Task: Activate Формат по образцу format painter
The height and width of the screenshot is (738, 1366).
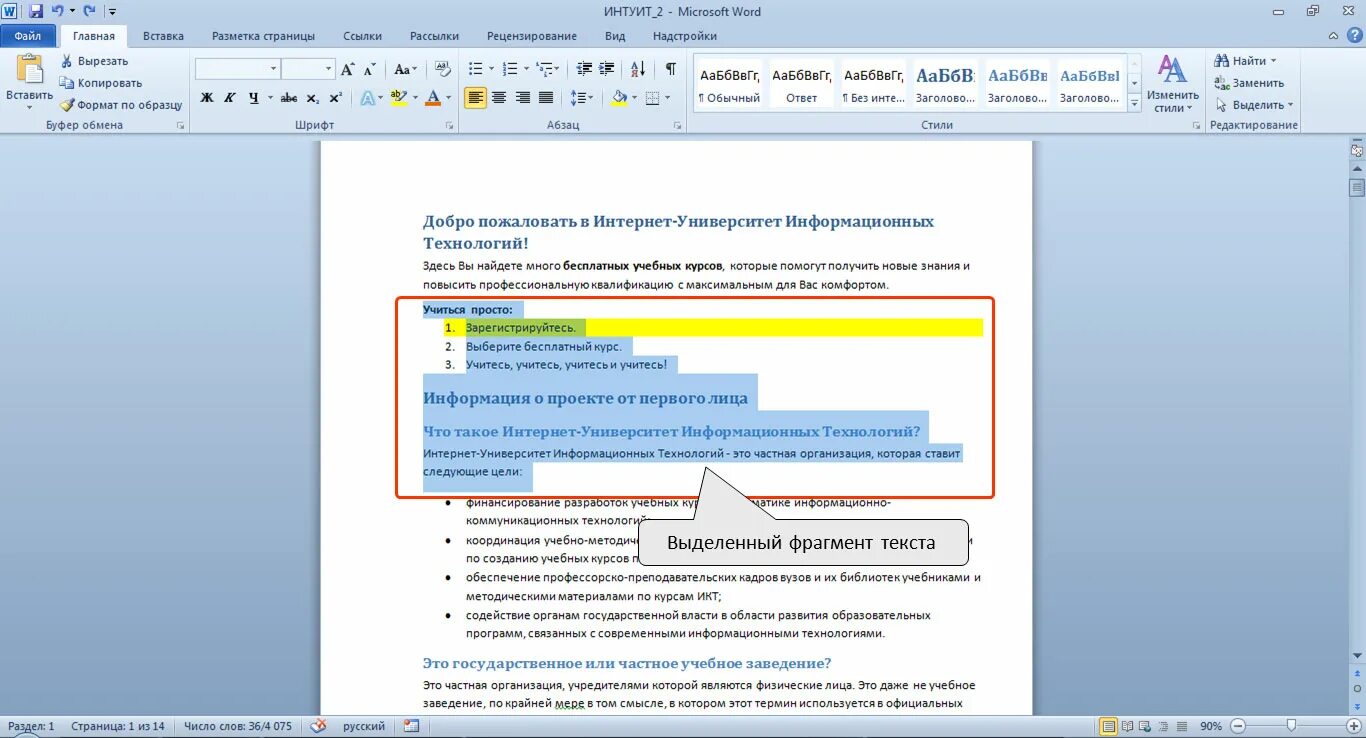Action: (121, 105)
